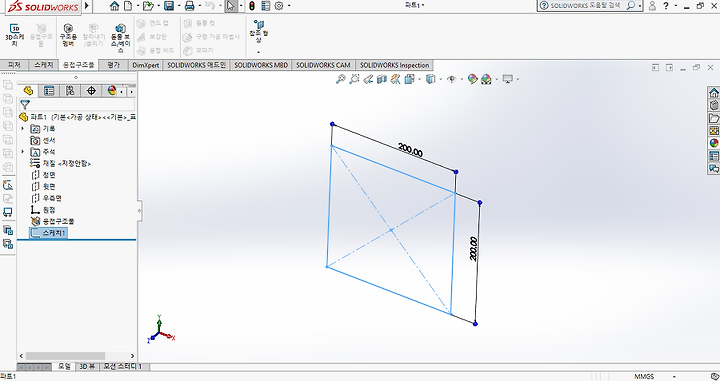Open the 3D 뷰 bottom tab
This screenshot has height=381, width=720.
[x=87, y=366]
